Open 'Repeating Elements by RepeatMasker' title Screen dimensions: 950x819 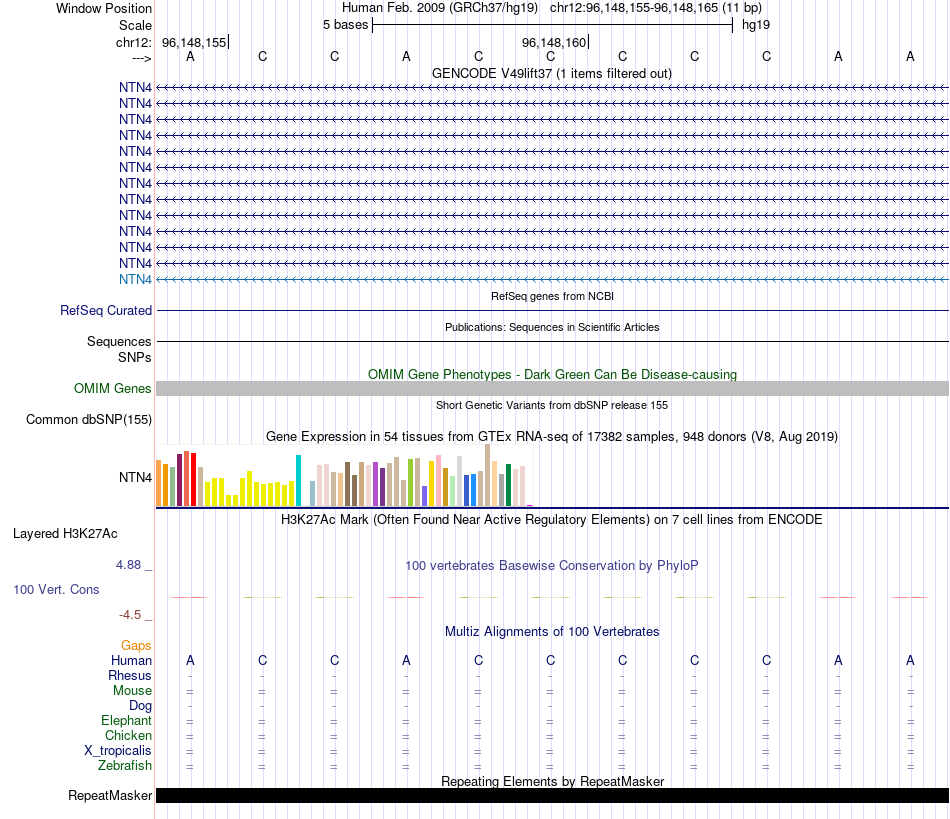552,781
